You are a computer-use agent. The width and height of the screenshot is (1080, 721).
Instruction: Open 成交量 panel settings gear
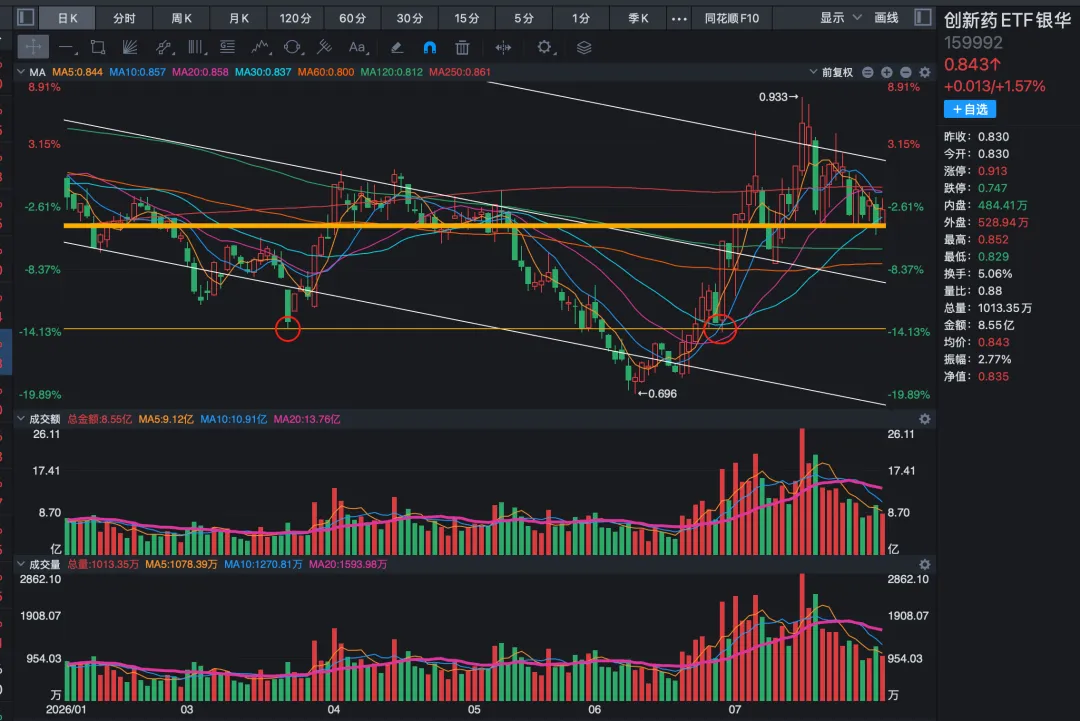(x=925, y=565)
